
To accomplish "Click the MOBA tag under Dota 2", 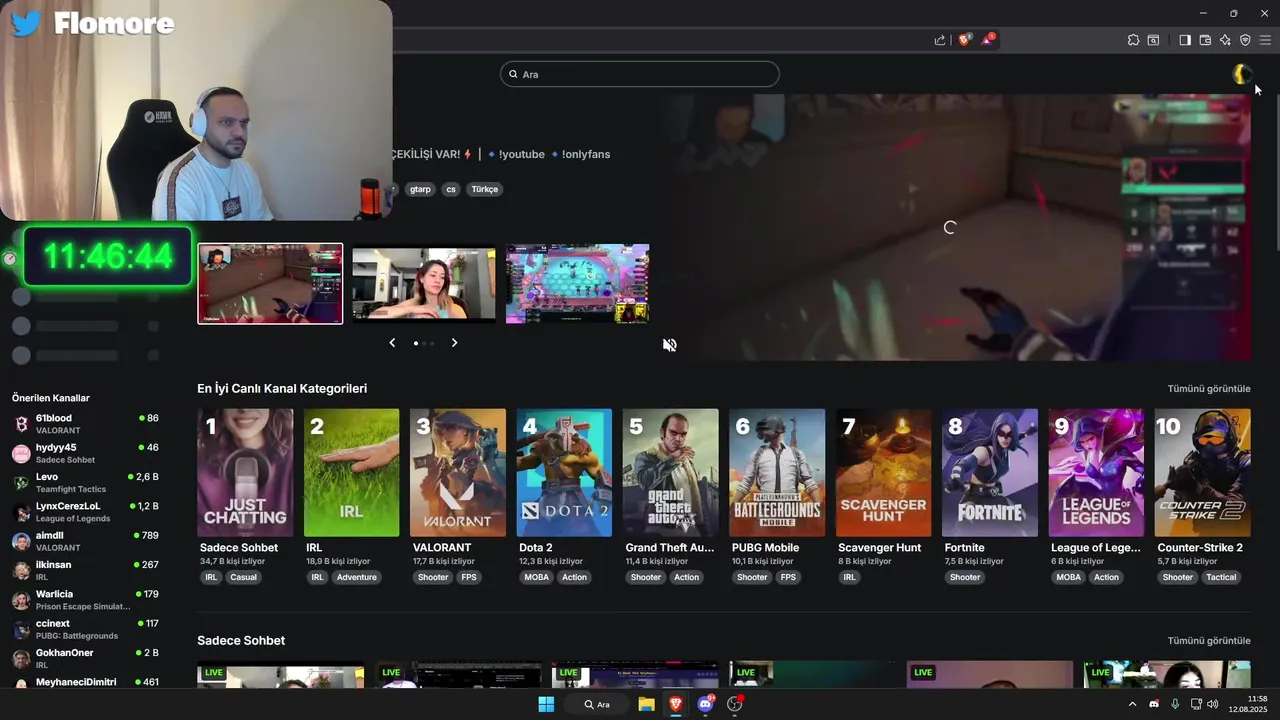I will tap(536, 577).
